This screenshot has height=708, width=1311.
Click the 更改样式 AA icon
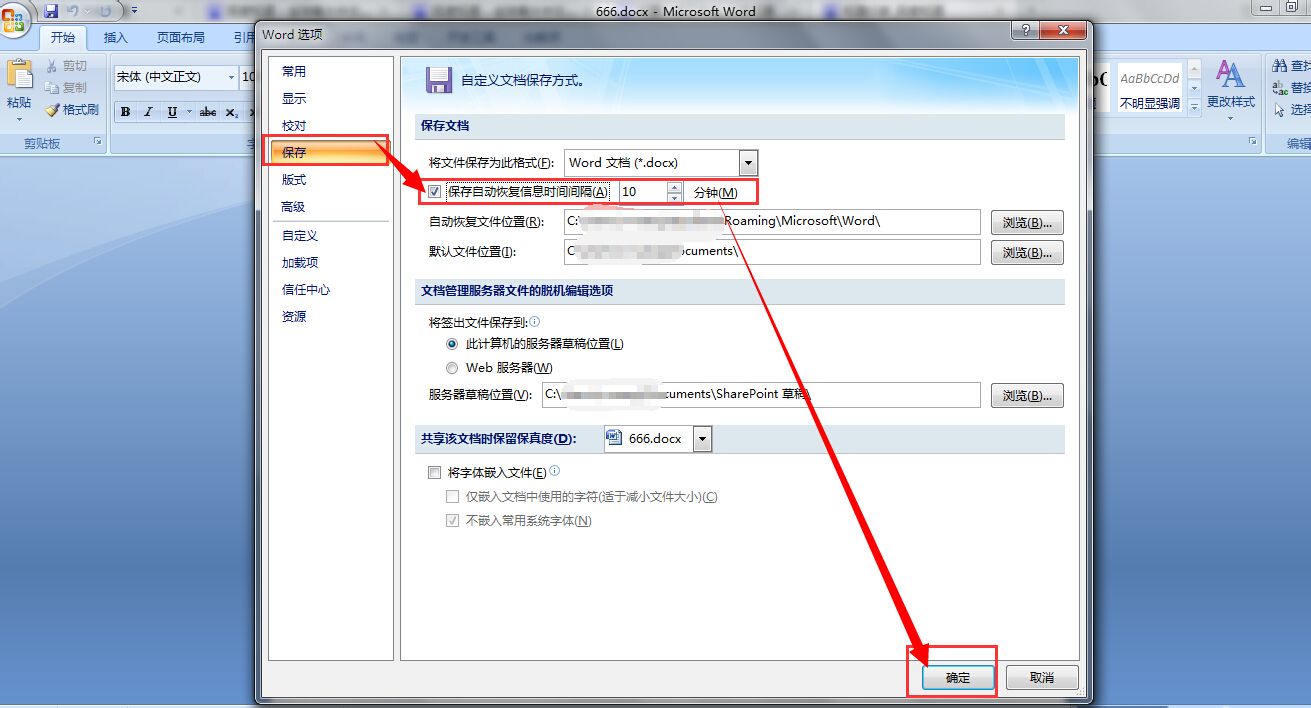(x=1230, y=75)
